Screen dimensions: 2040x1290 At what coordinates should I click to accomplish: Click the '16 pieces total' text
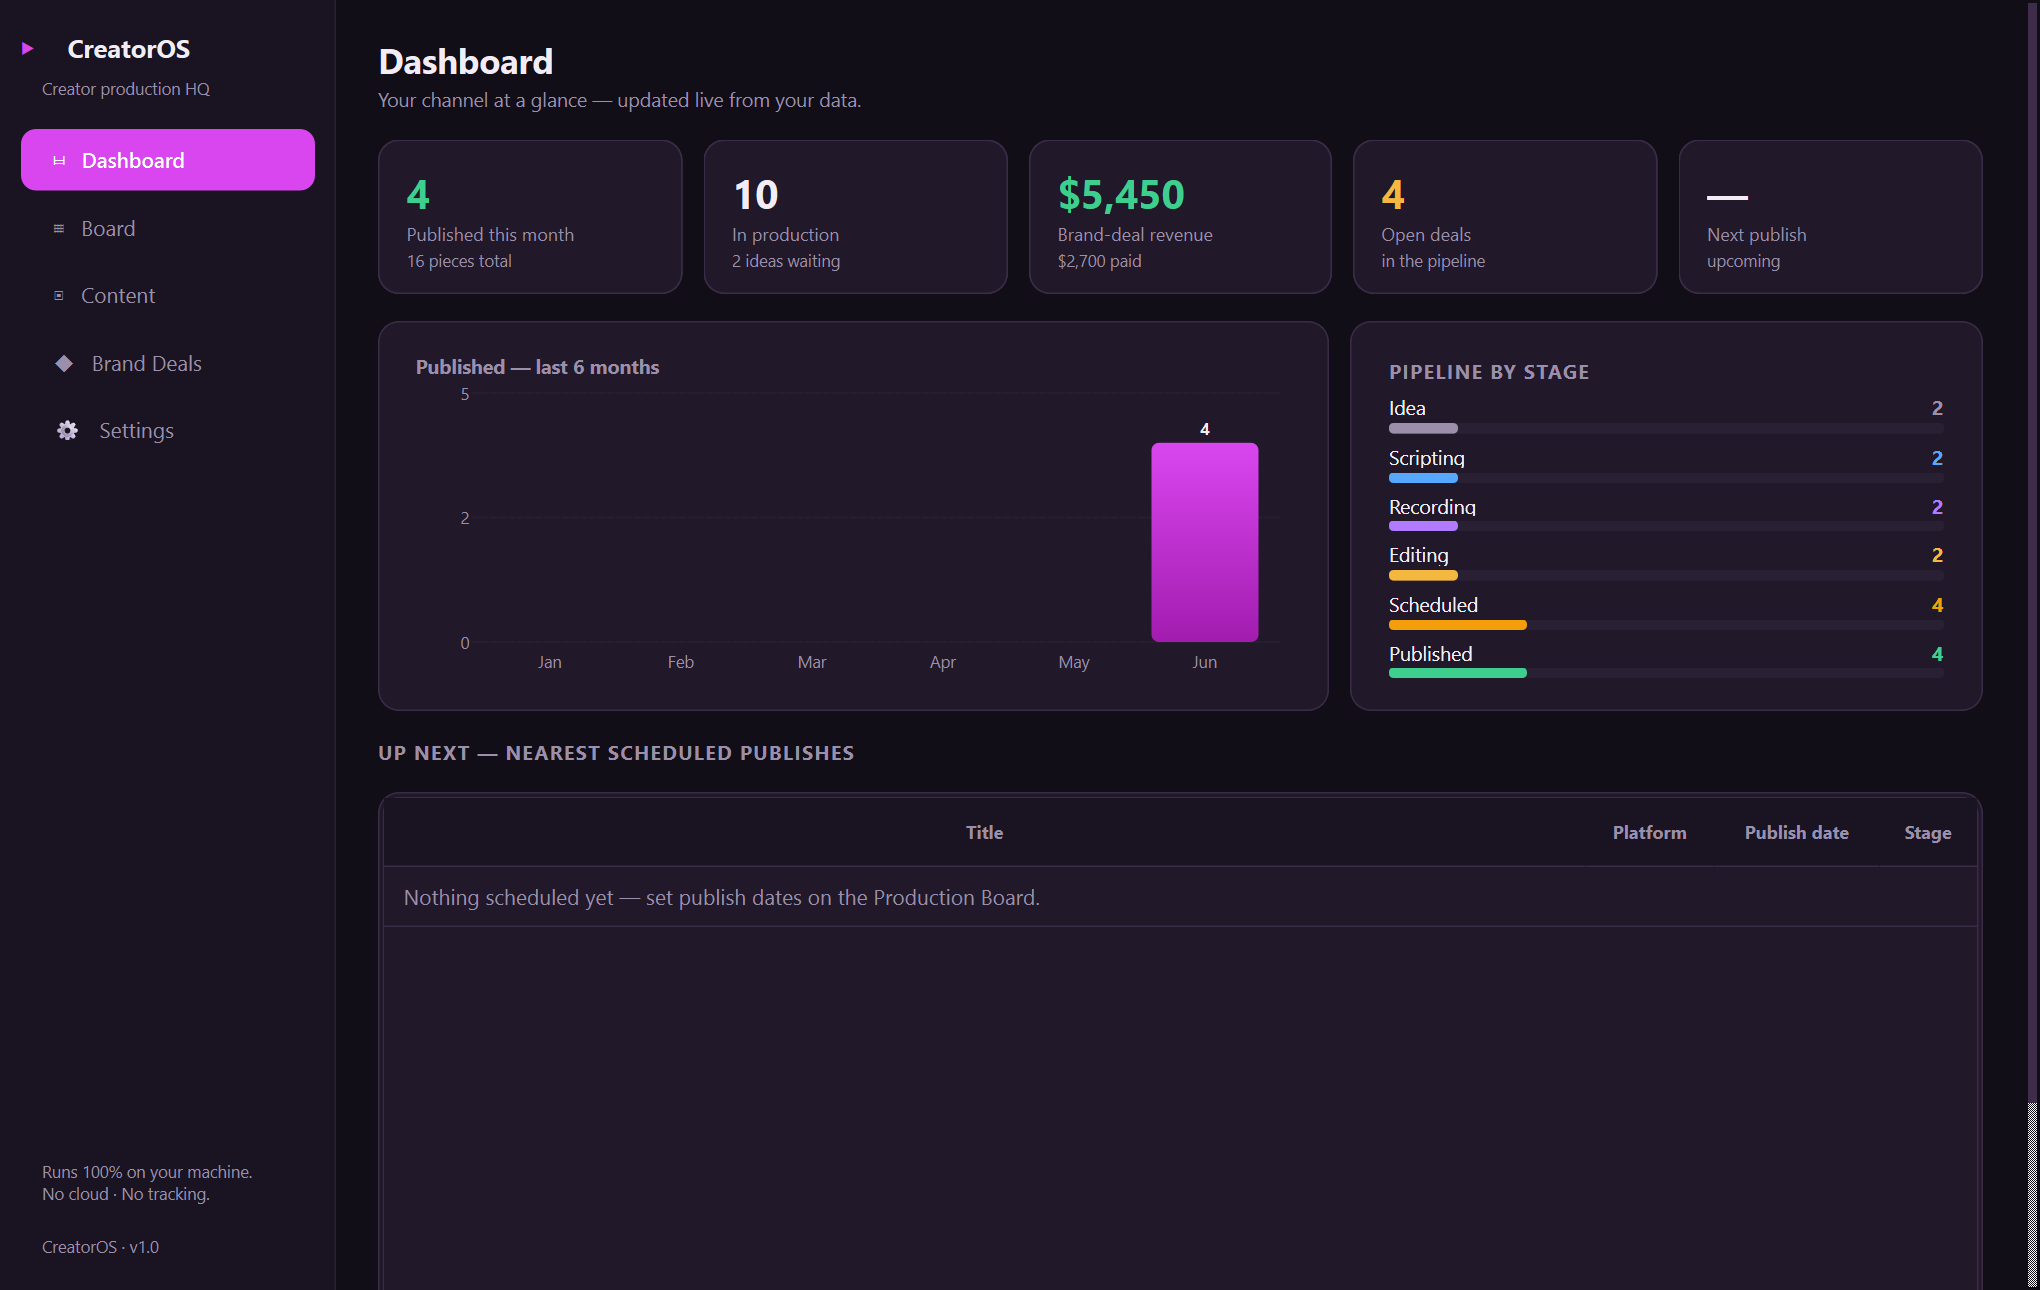[x=459, y=261]
